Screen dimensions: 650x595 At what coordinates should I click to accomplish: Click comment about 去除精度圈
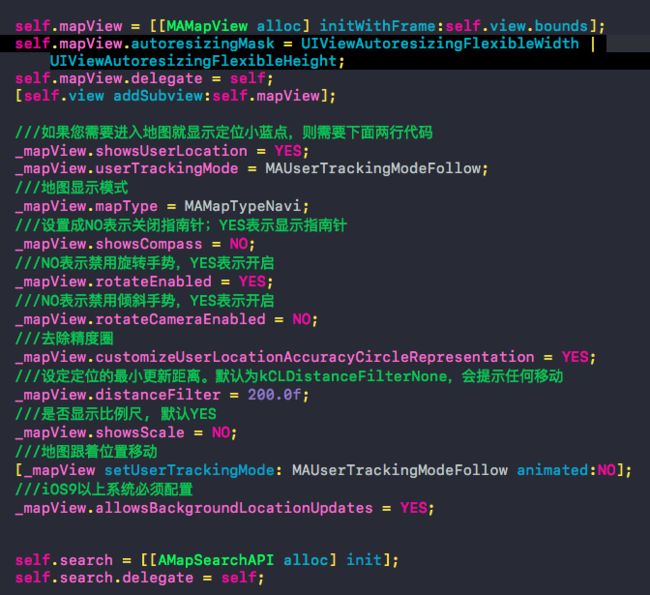point(64,338)
